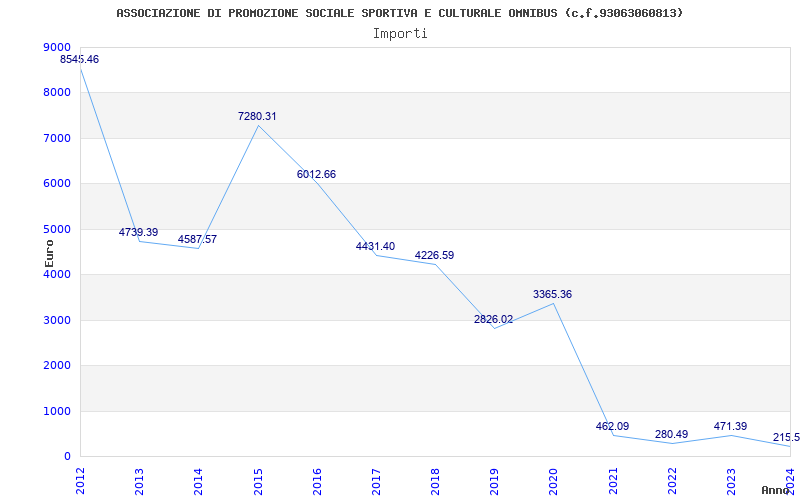Click the y-axis value 8000
800x500 pixels.
(57, 93)
